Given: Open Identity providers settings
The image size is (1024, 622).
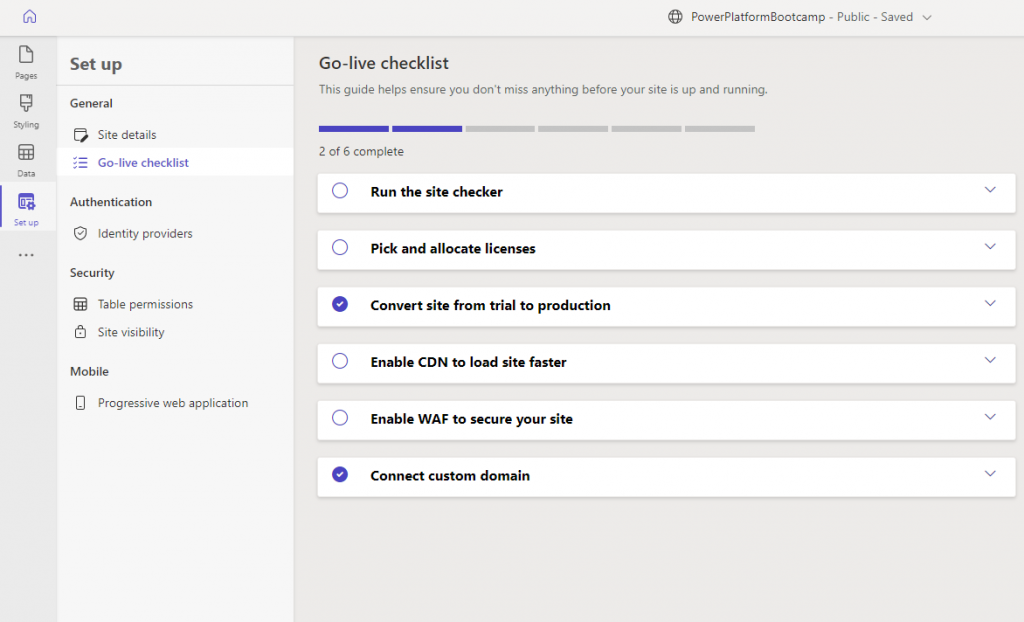Looking at the screenshot, I should click(x=175, y=233).
